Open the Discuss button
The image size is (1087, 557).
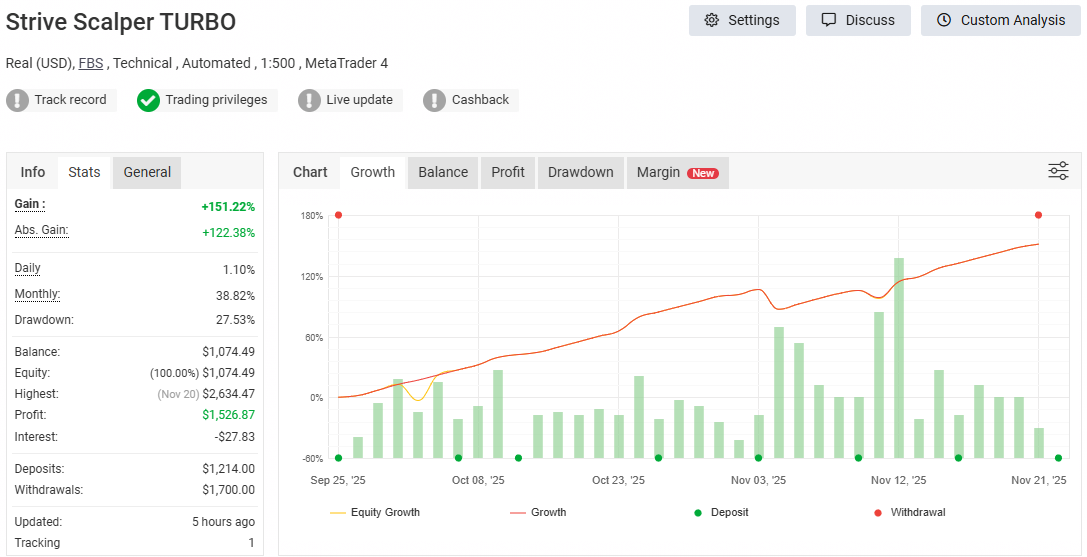point(857,20)
